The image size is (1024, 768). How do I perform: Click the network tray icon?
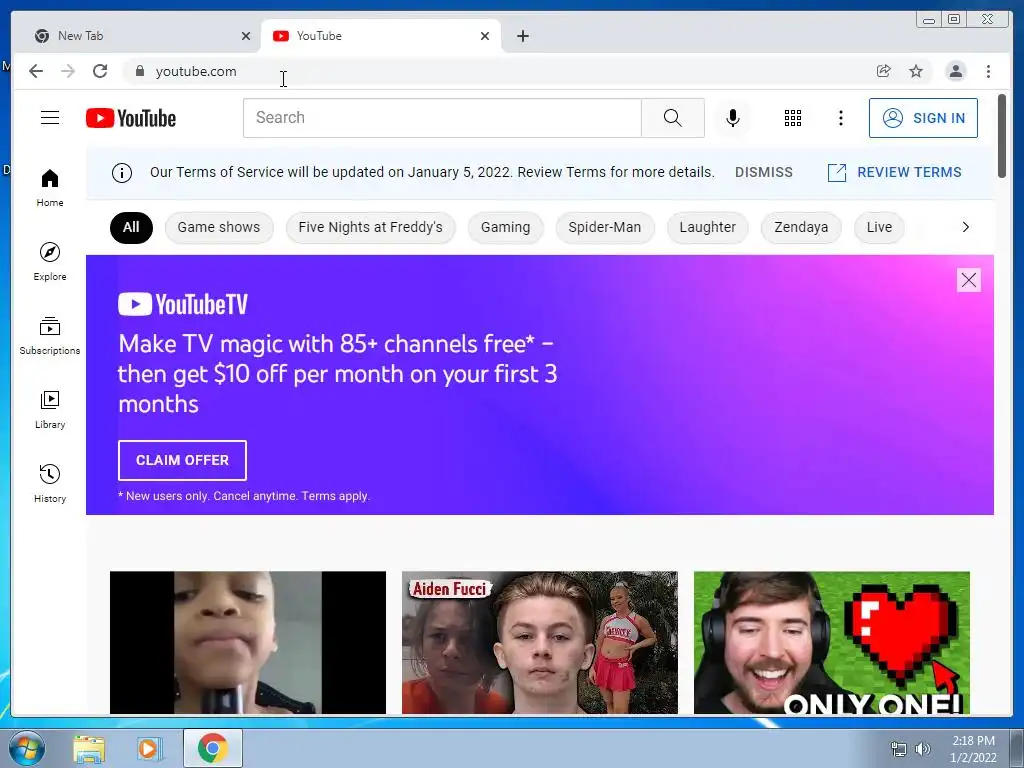pos(899,749)
